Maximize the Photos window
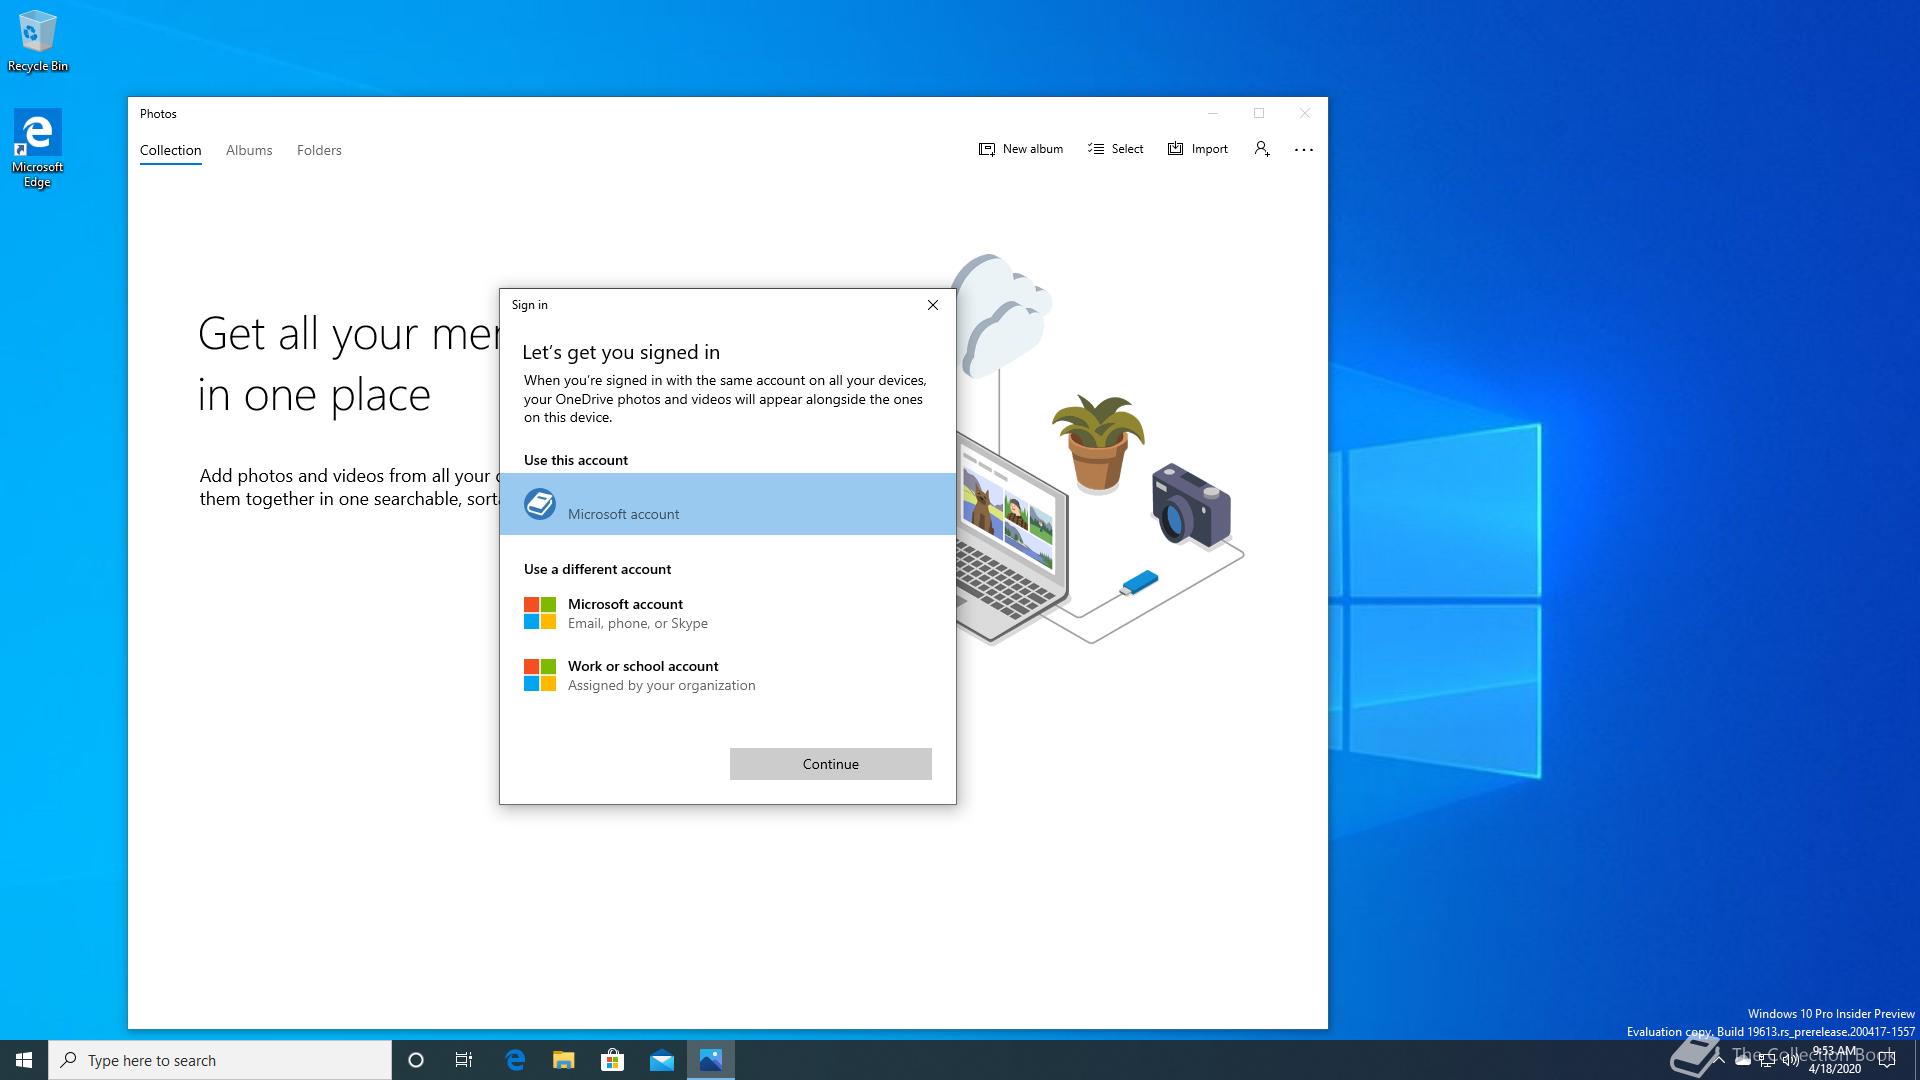1920x1080 pixels. tap(1259, 113)
